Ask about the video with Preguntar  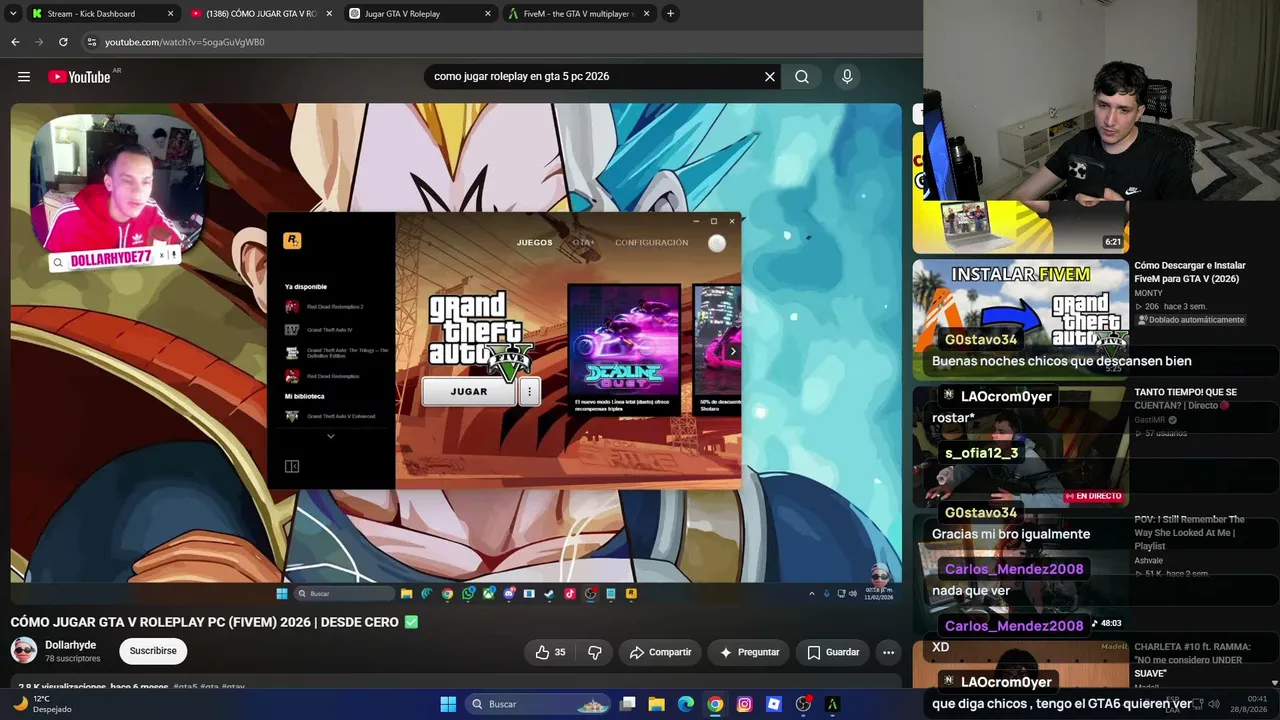(749, 652)
